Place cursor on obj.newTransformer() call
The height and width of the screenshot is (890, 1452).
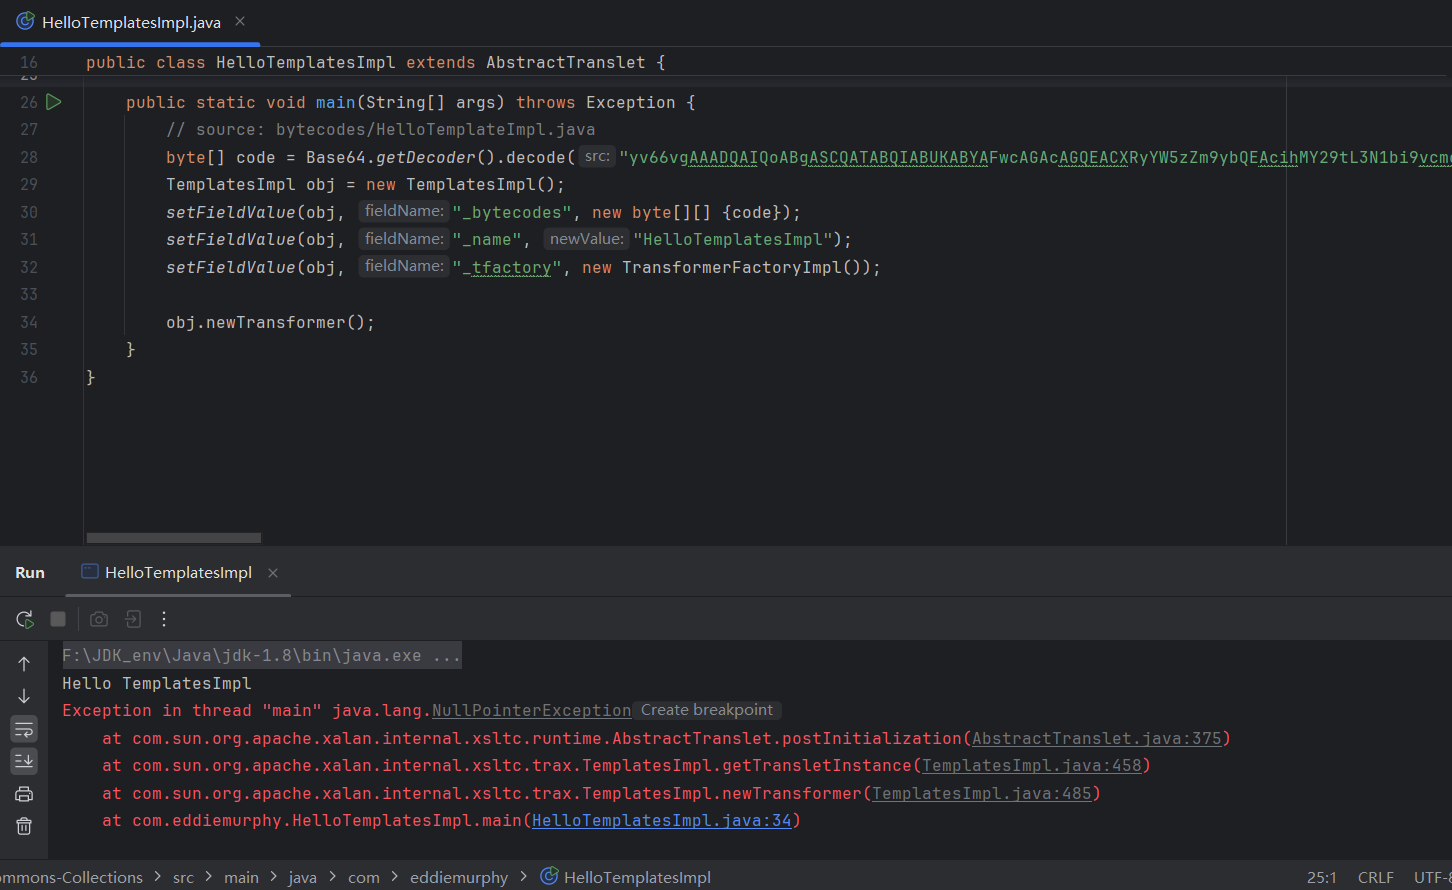[x=270, y=322]
